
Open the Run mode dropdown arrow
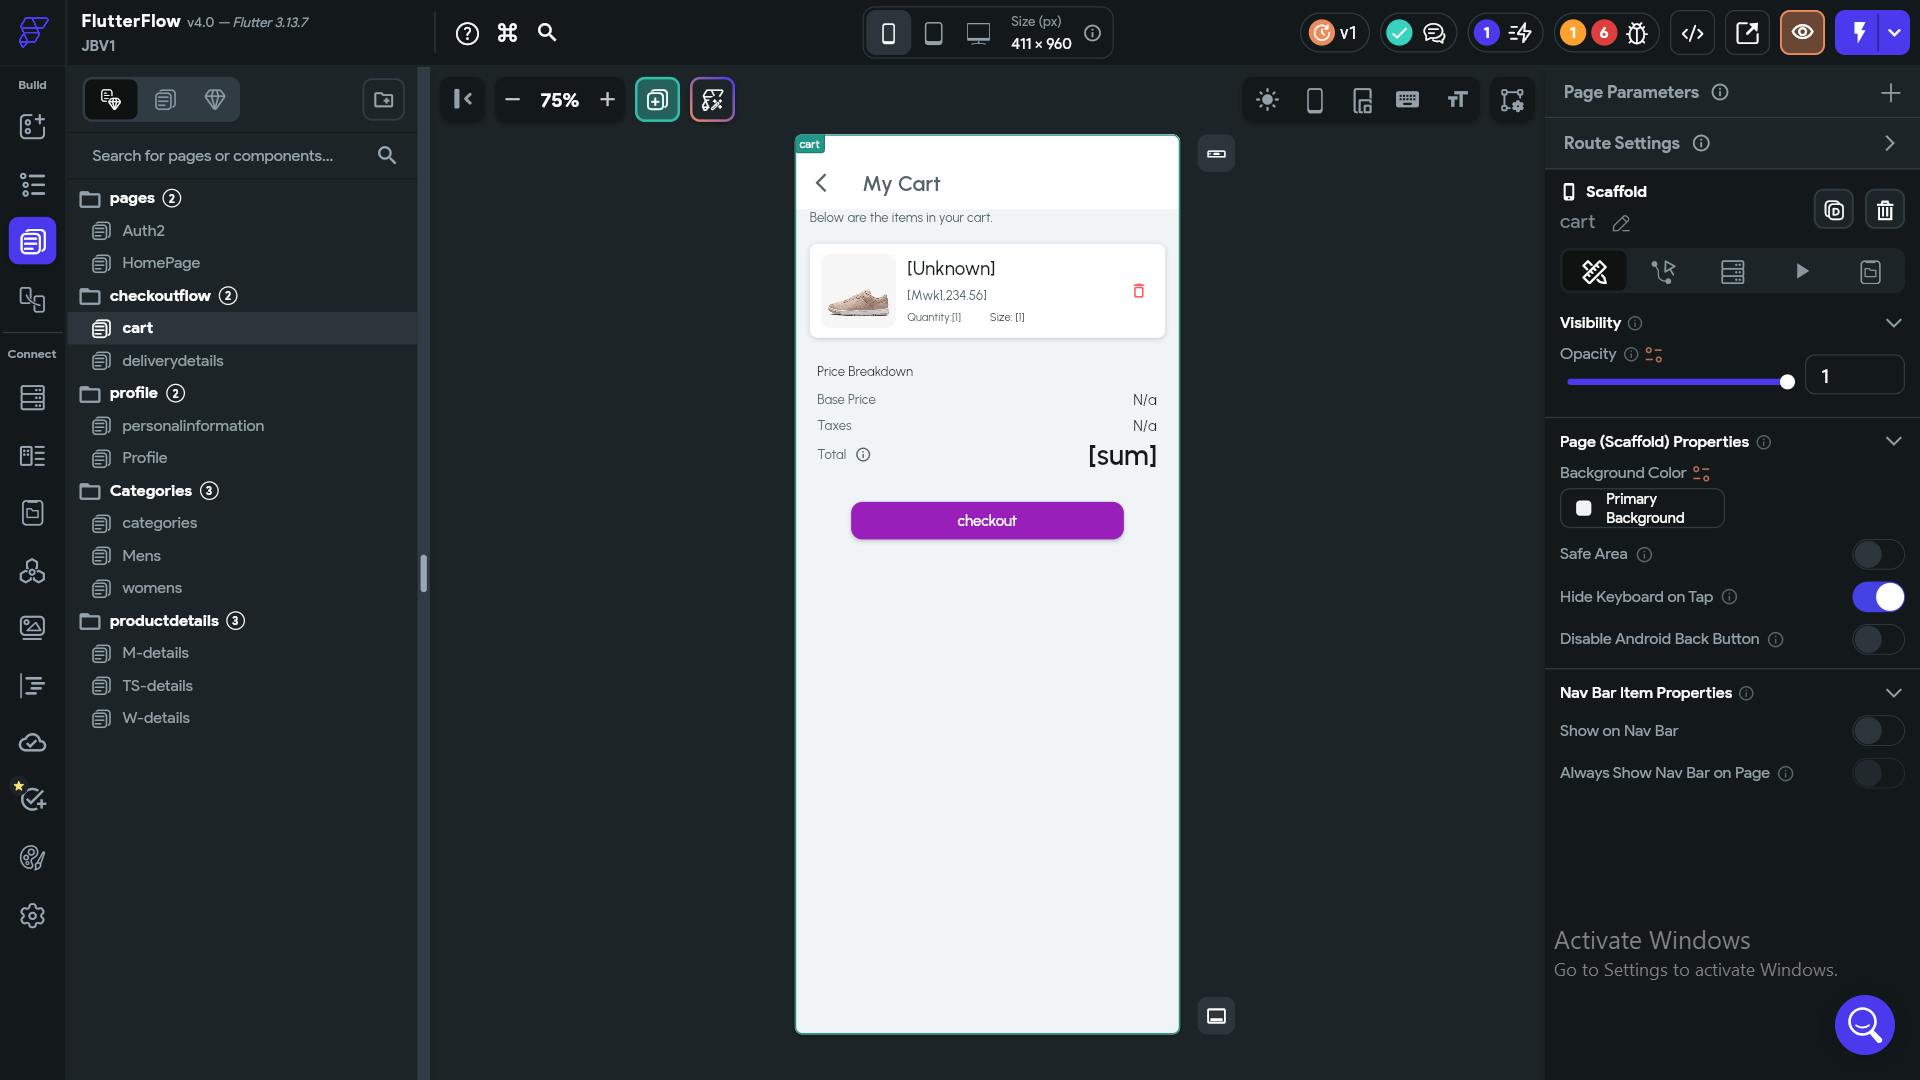[x=1895, y=33]
